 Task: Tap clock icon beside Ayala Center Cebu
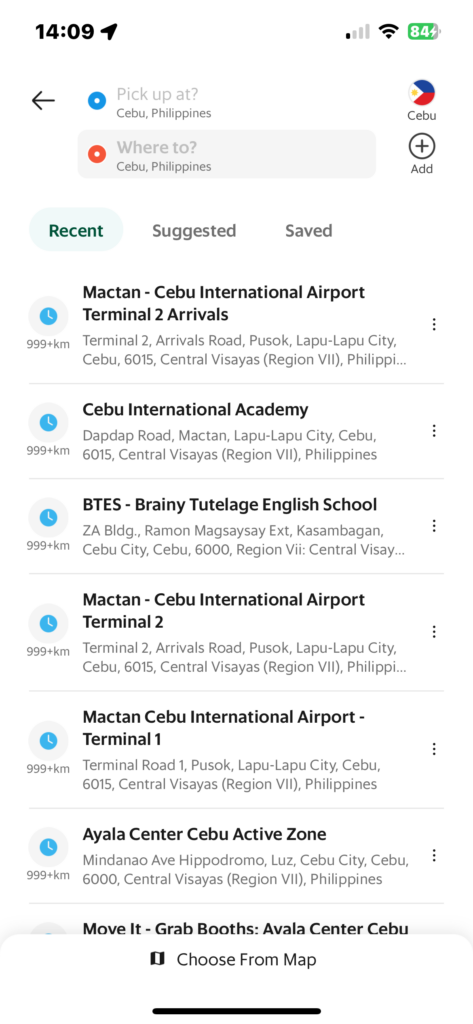tap(48, 847)
